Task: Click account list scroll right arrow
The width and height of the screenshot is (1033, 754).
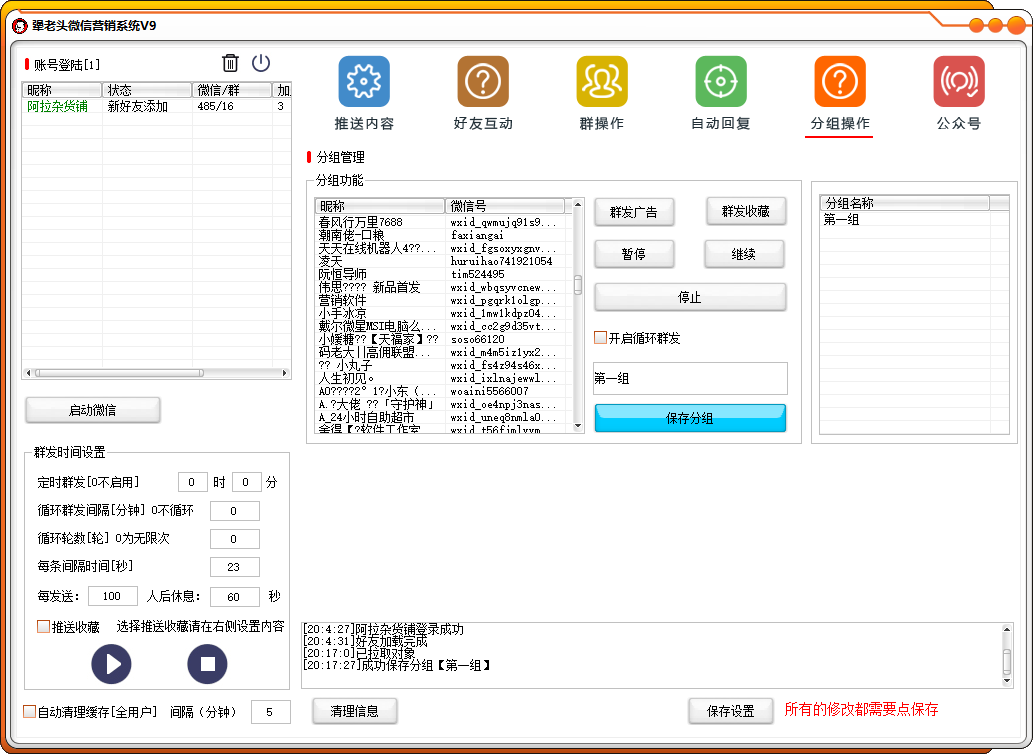Action: point(285,373)
